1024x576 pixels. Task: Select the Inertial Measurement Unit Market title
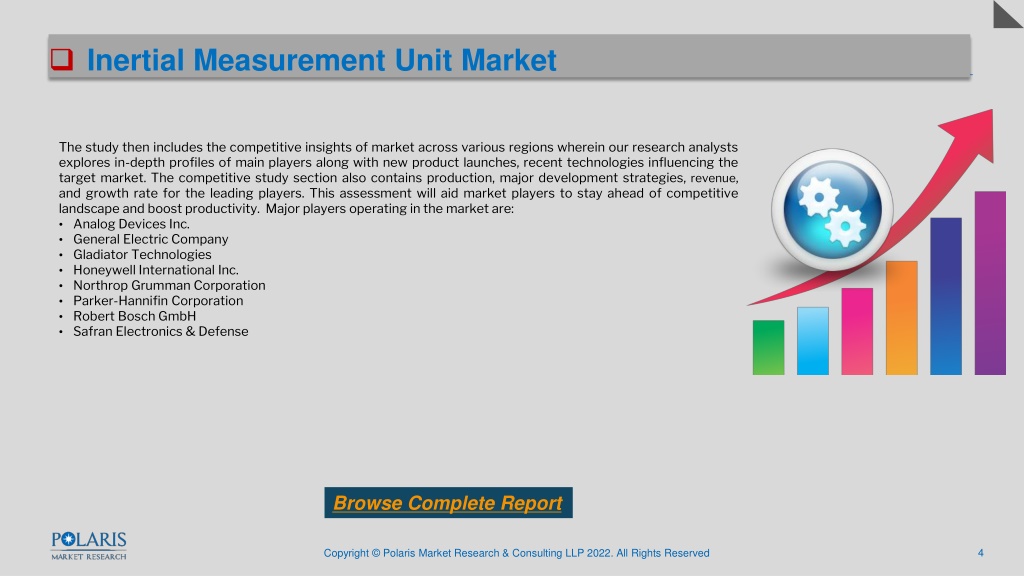pyautogui.click(x=321, y=60)
